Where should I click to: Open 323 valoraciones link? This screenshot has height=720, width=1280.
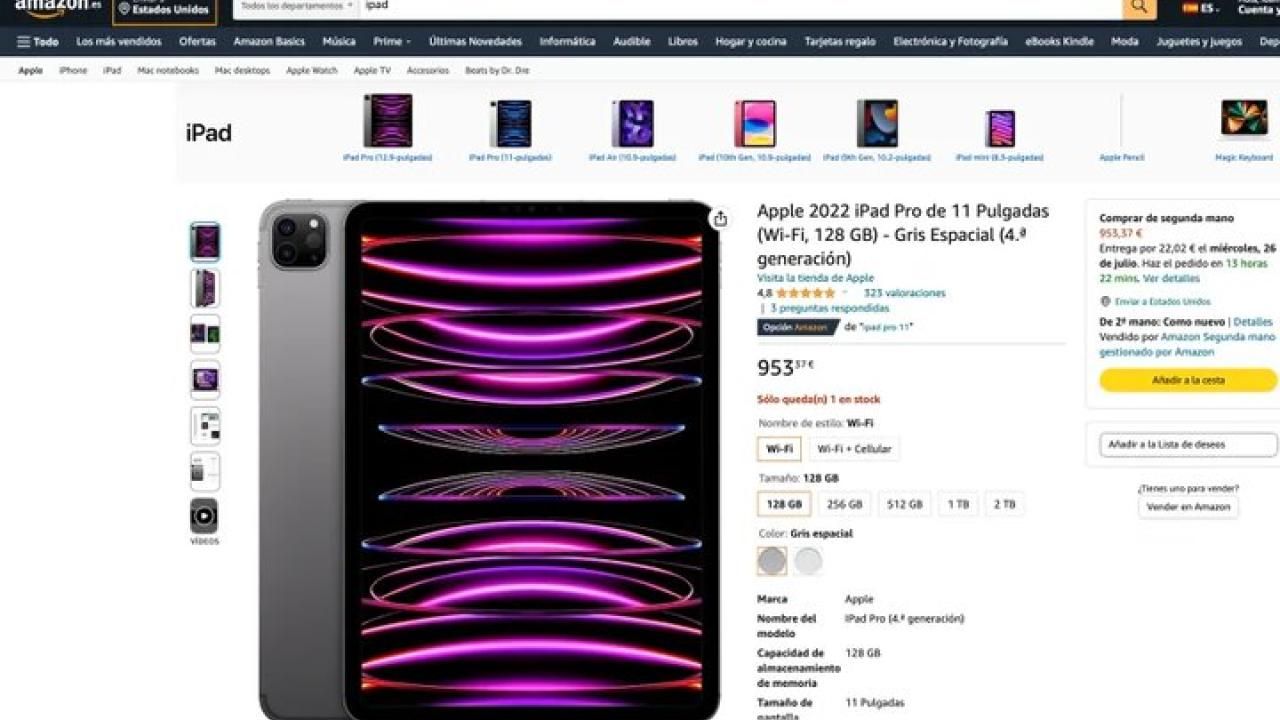tap(904, 293)
